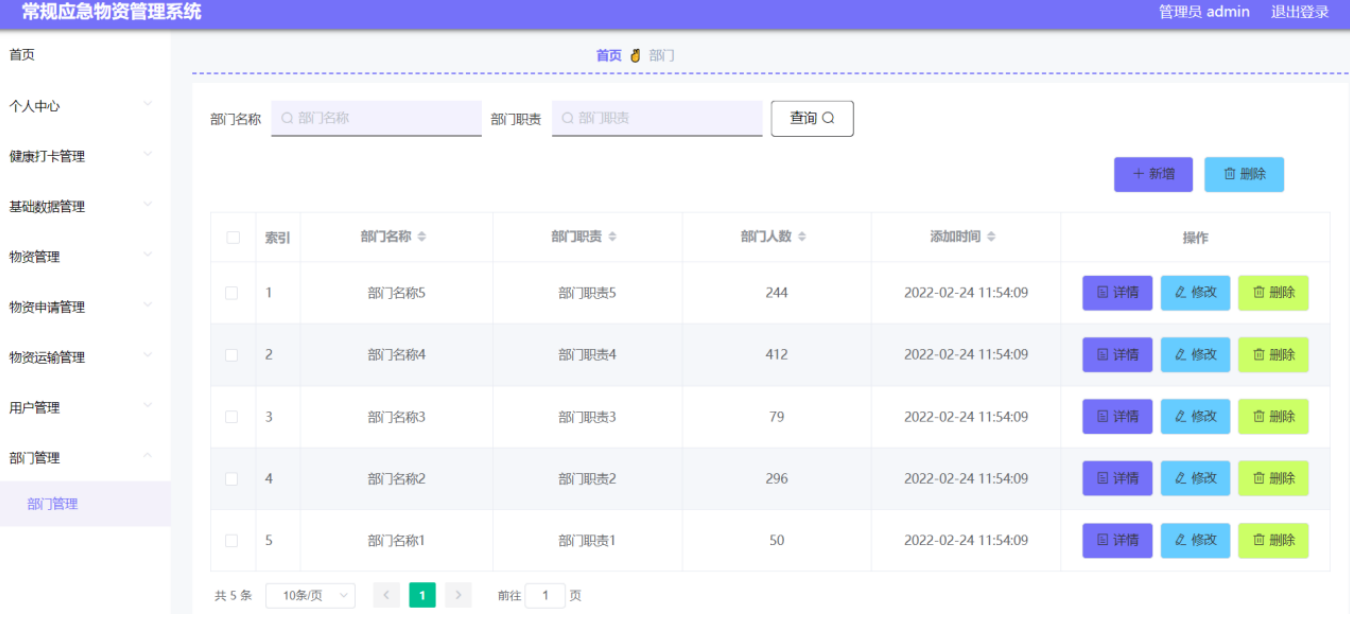The height and width of the screenshot is (619, 1350).
Task: Click the sort arrows beside 部门名称 header
Action: click(x=422, y=237)
